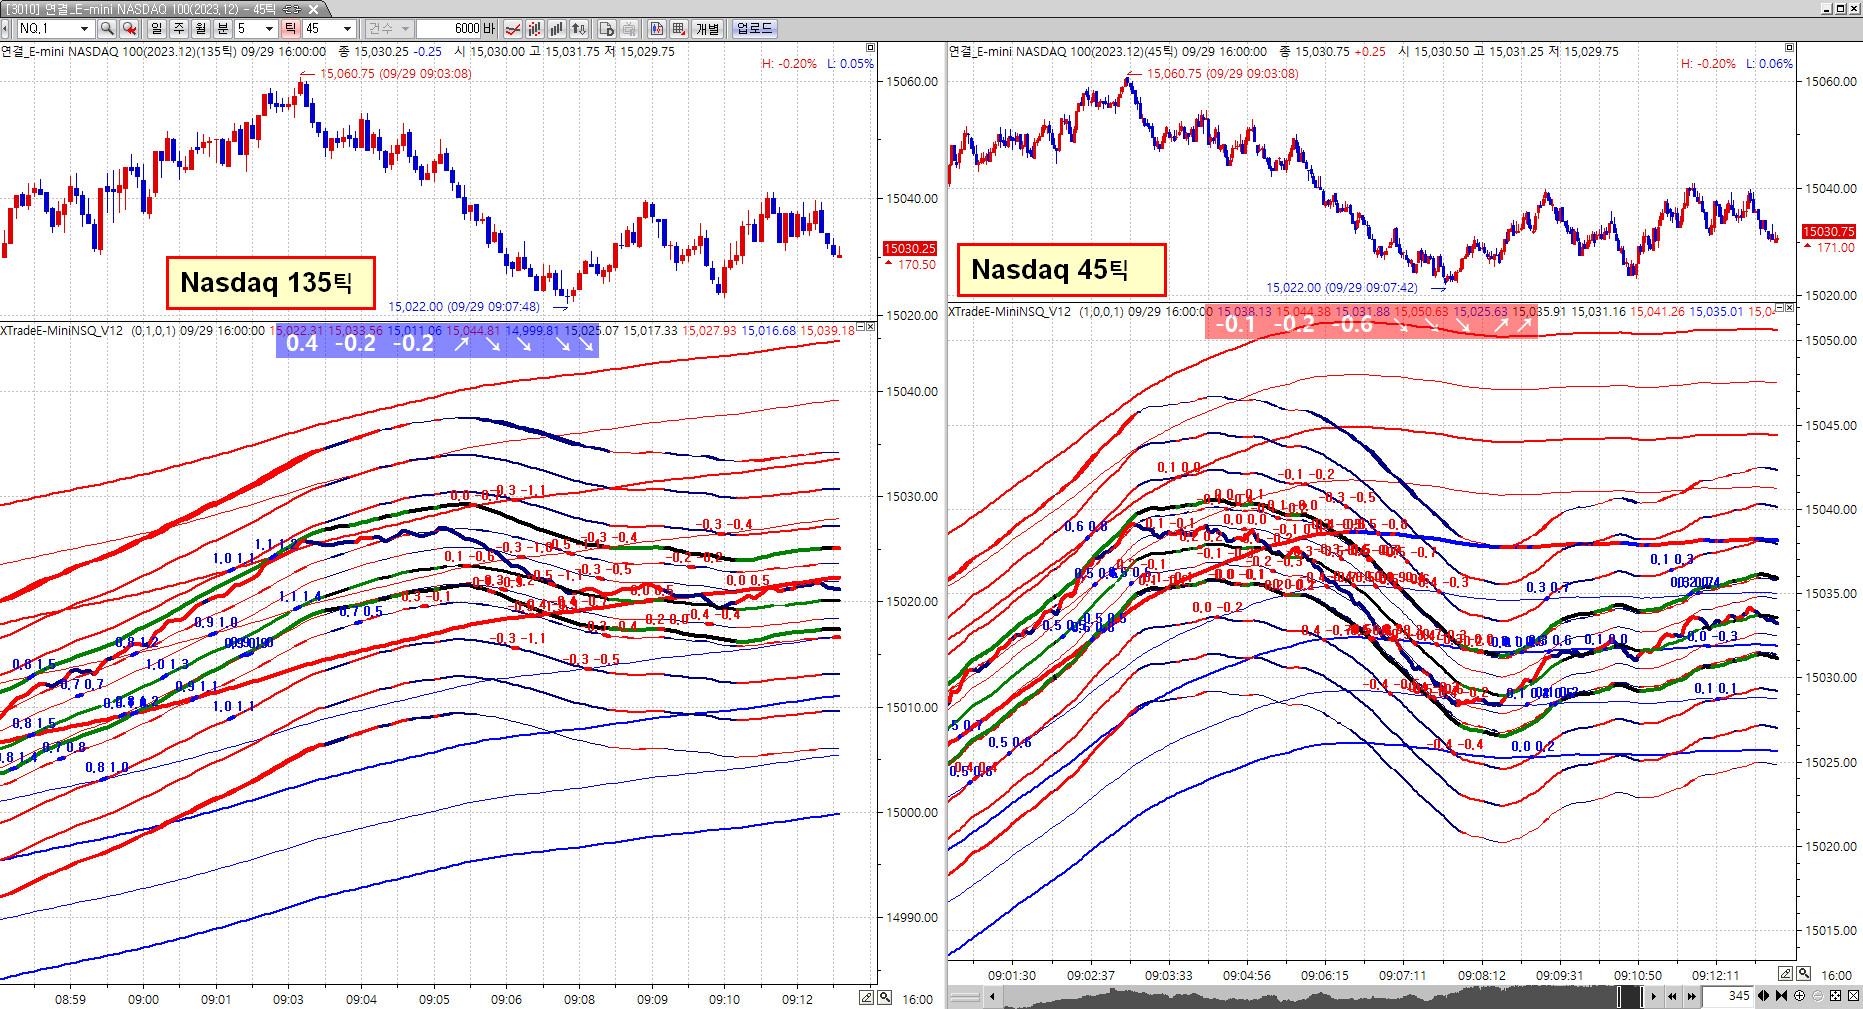The width and height of the screenshot is (1863, 1009).
Task: Open the symbol search magnifier
Action: tap(107, 29)
